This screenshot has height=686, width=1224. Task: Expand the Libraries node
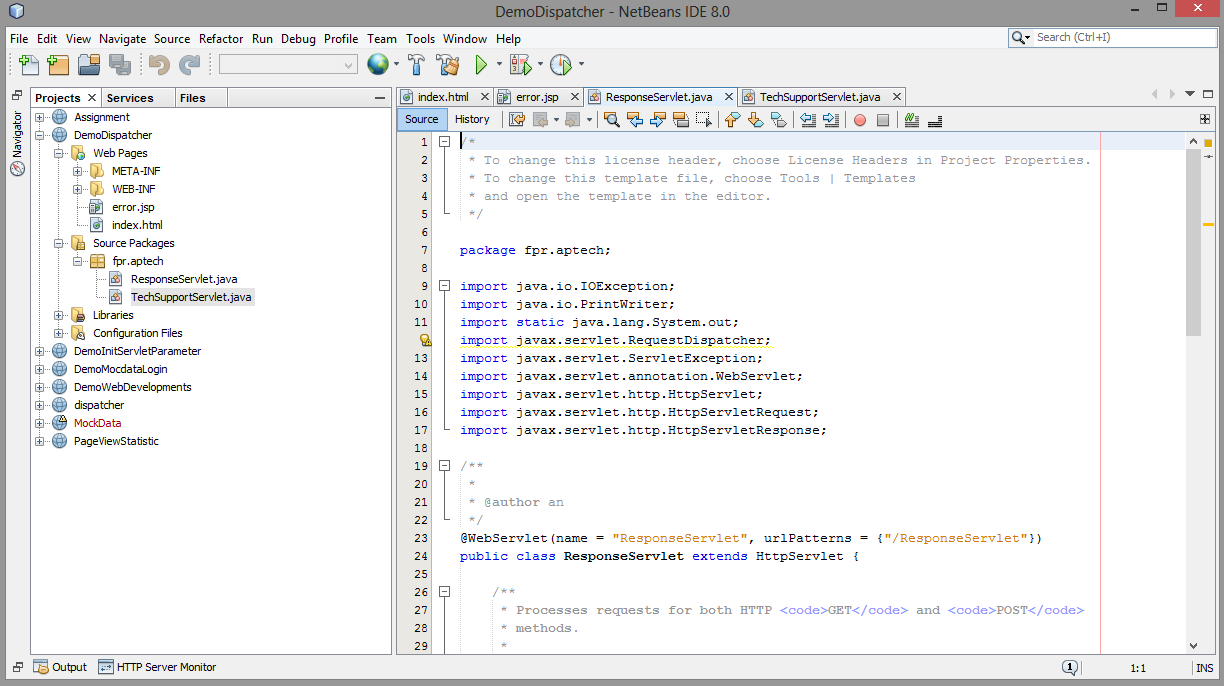58,315
